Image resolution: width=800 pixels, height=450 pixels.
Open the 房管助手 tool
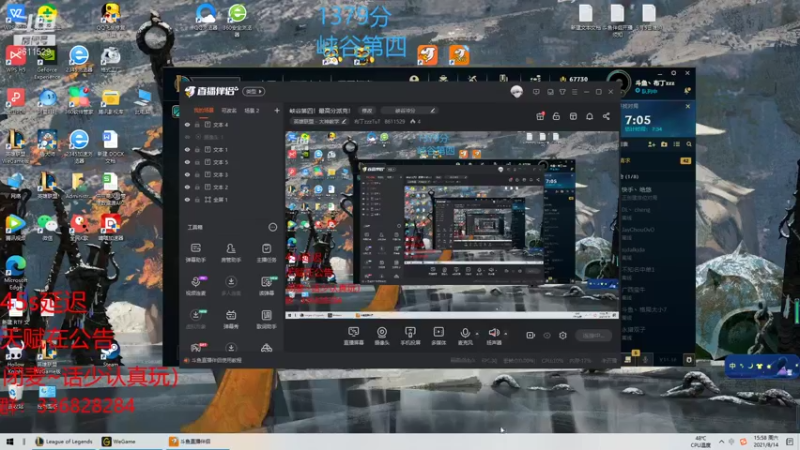click(231, 253)
